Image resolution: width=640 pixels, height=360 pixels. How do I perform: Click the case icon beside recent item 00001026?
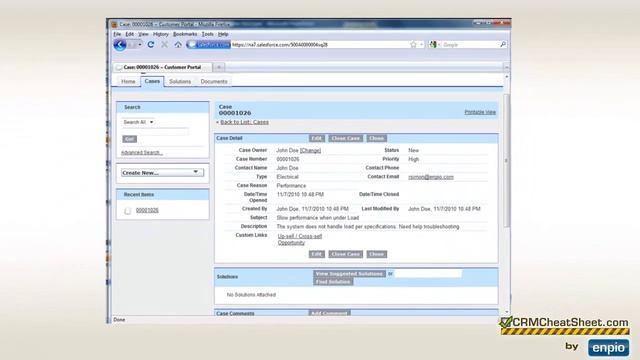click(x=128, y=211)
